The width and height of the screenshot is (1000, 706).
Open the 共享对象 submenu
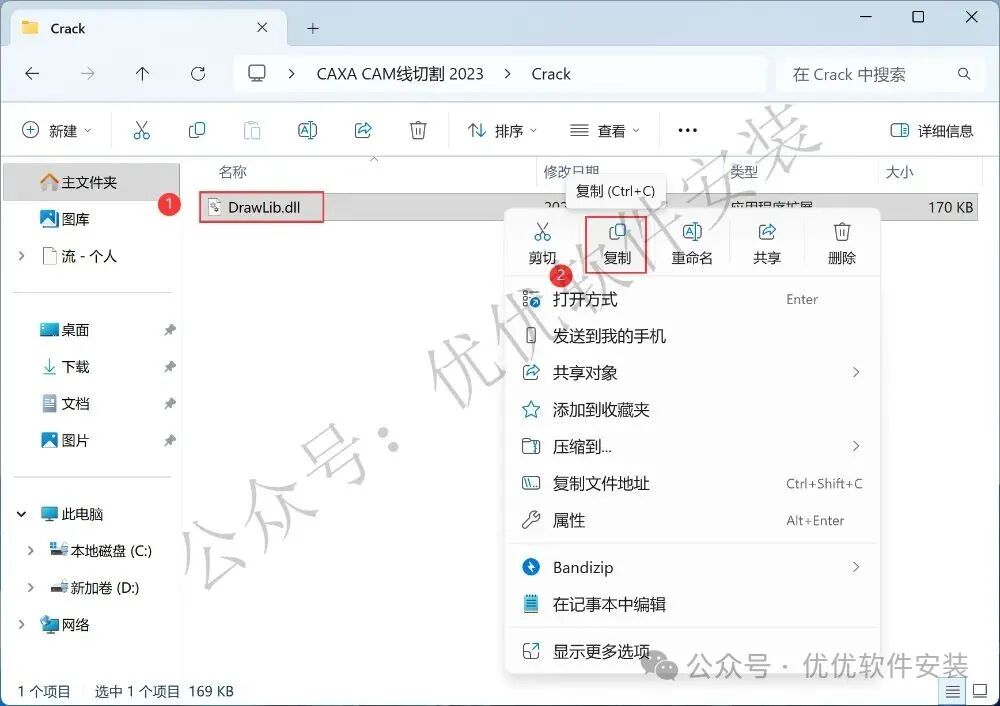692,372
